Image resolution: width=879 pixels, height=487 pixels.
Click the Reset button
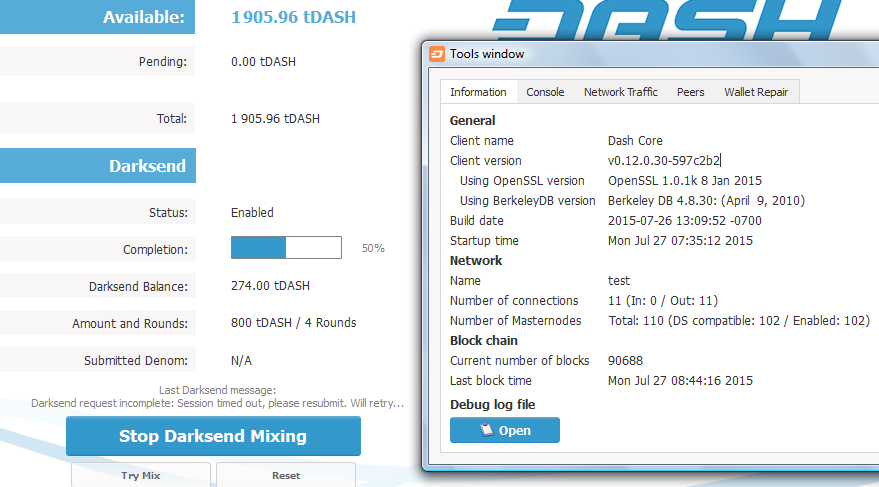(x=286, y=475)
